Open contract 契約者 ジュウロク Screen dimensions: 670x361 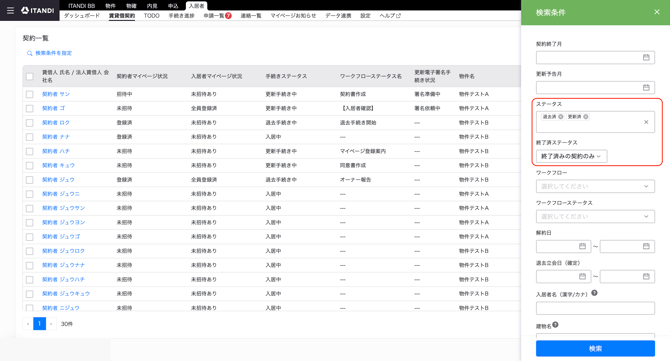click(x=63, y=251)
